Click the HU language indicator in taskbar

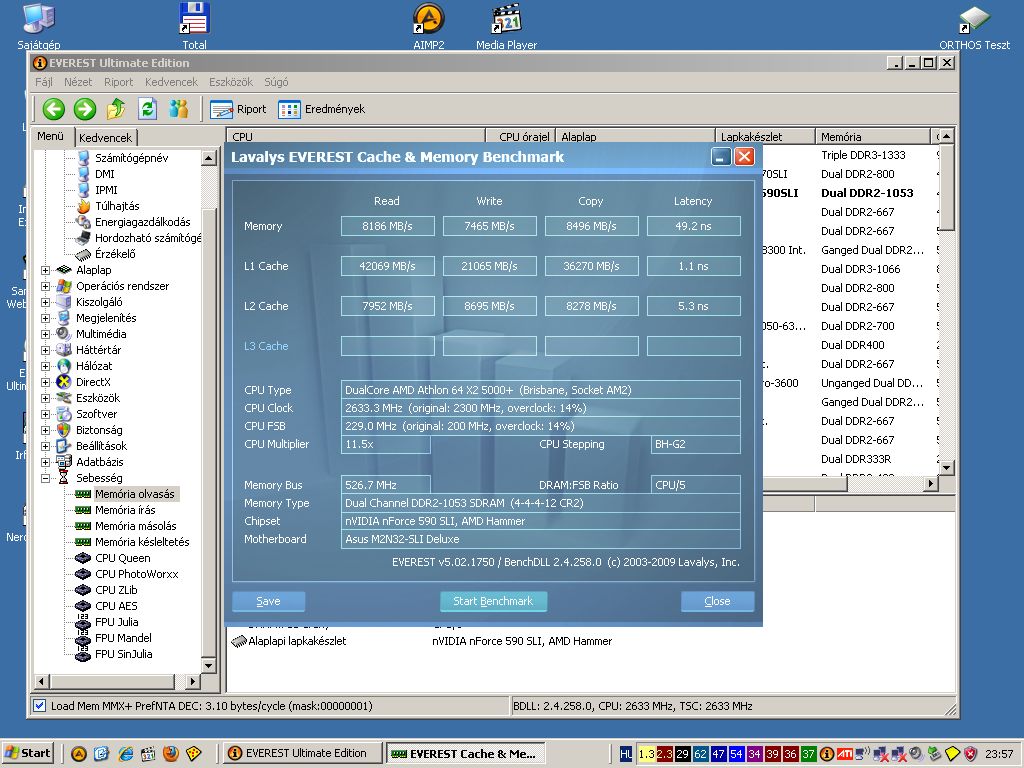[626, 754]
